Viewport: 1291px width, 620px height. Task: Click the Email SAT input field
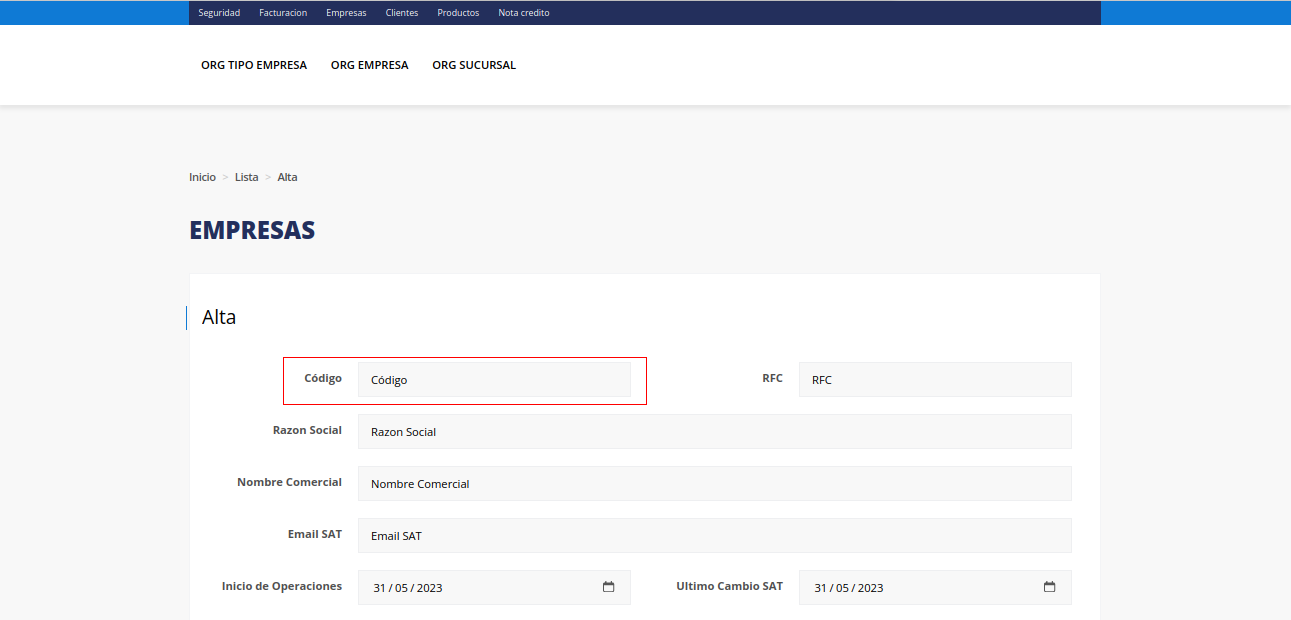pyautogui.click(x=714, y=536)
